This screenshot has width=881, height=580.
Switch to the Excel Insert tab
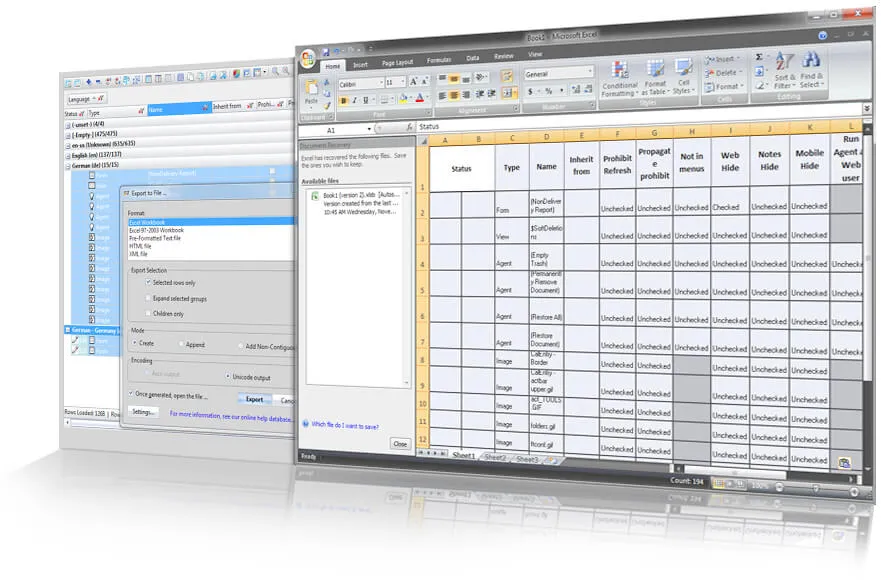click(x=360, y=65)
